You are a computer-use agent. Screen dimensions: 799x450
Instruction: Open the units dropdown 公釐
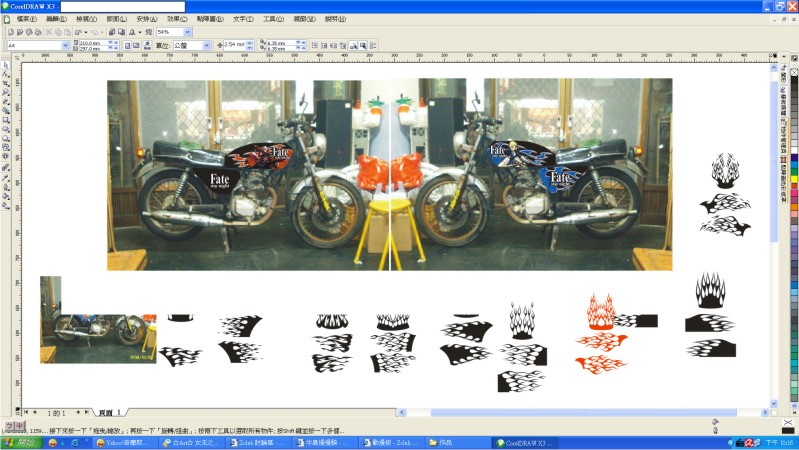point(206,45)
